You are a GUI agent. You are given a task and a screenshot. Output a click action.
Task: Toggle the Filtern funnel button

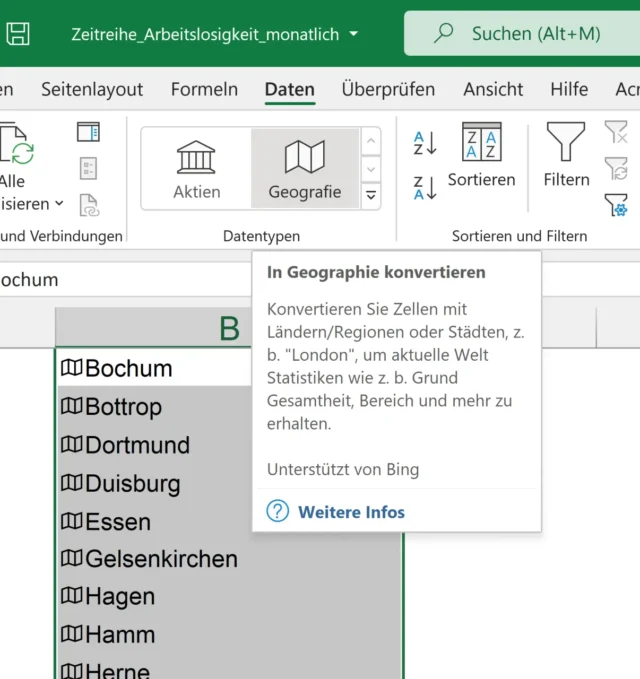pos(566,156)
